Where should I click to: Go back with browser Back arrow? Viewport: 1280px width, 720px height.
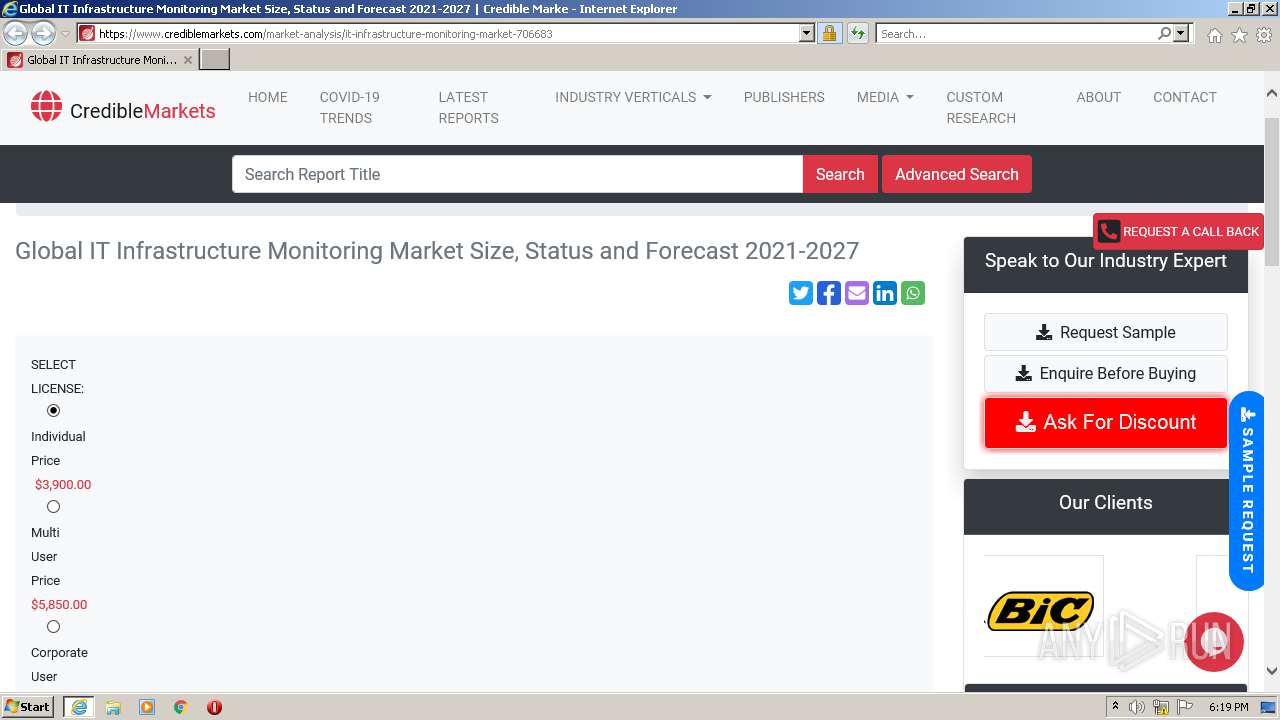[16, 33]
